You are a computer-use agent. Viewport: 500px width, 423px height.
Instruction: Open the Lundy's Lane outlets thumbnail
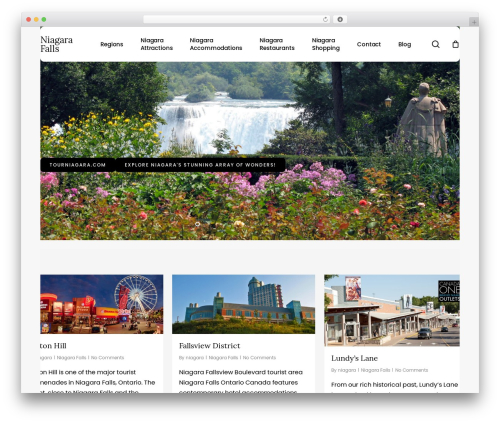coord(392,310)
